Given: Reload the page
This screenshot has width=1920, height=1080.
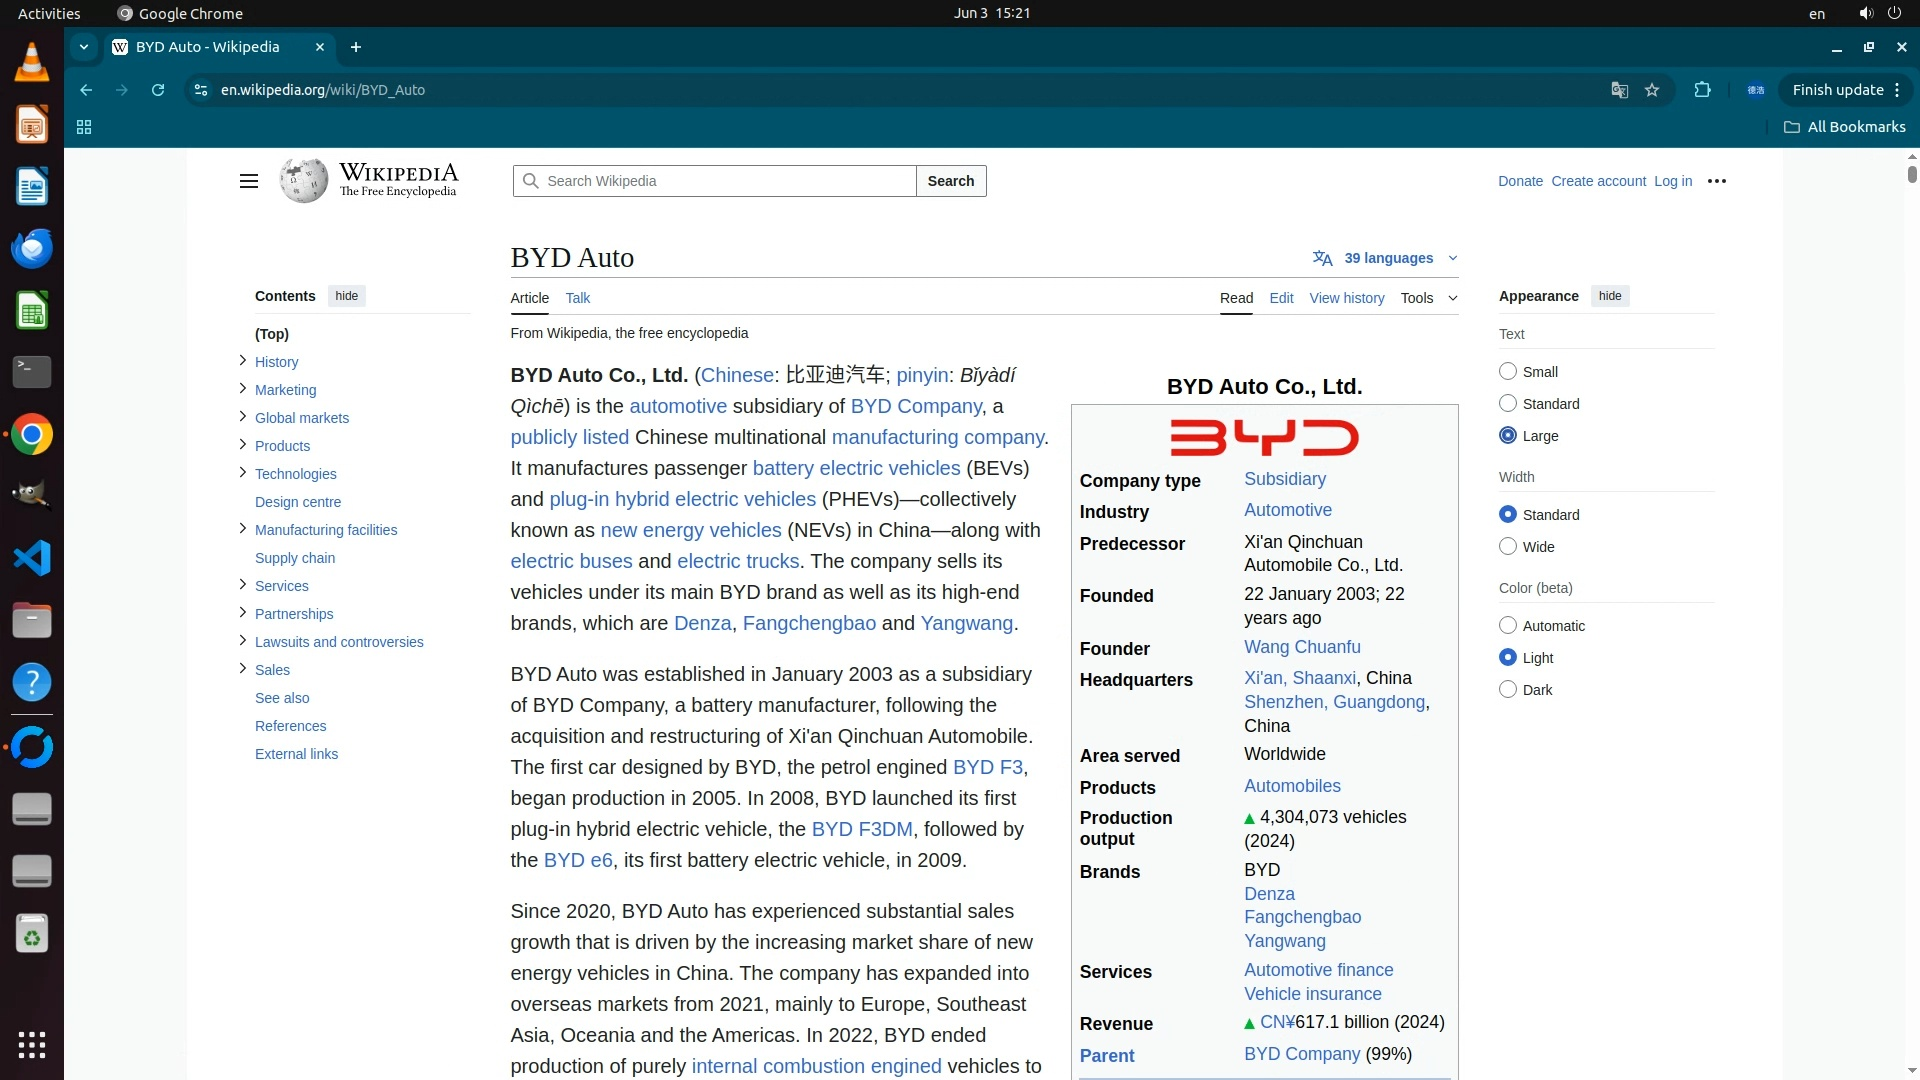Looking at the screenshot, I should pos(158,90).
